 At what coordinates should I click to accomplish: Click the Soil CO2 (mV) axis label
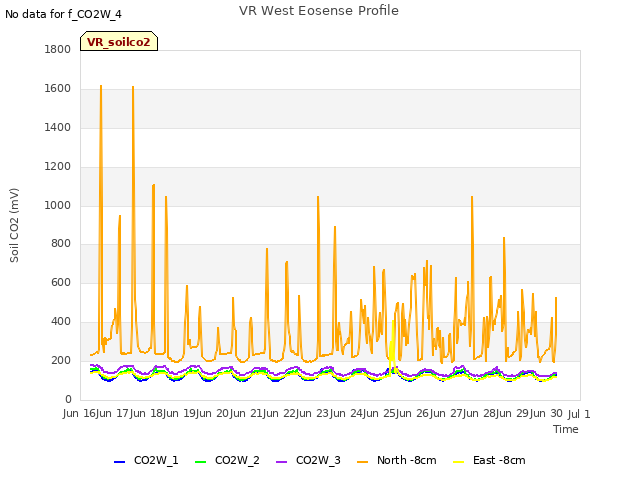(14, 225)
